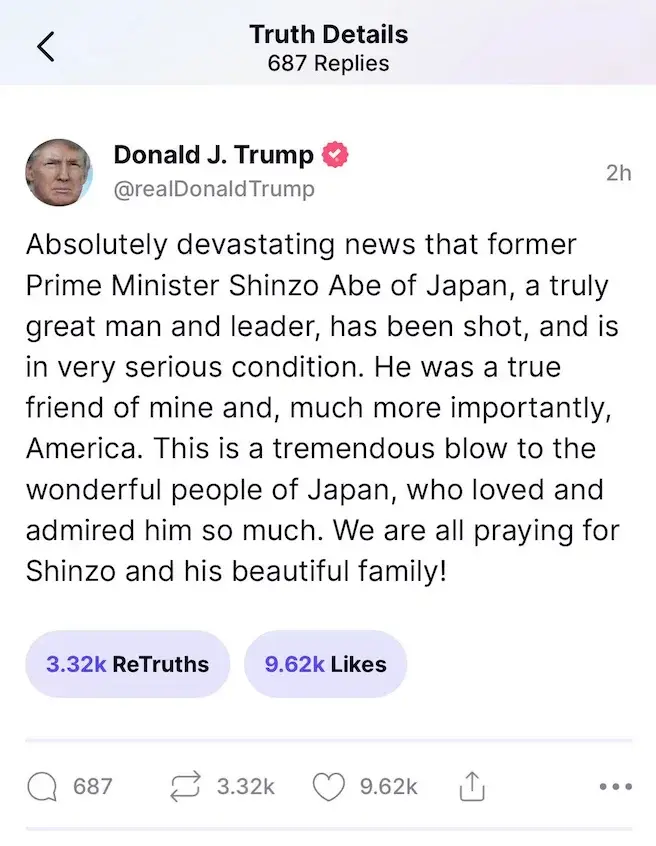Tap the reply speech bubble icon

(x=42, y=787)
